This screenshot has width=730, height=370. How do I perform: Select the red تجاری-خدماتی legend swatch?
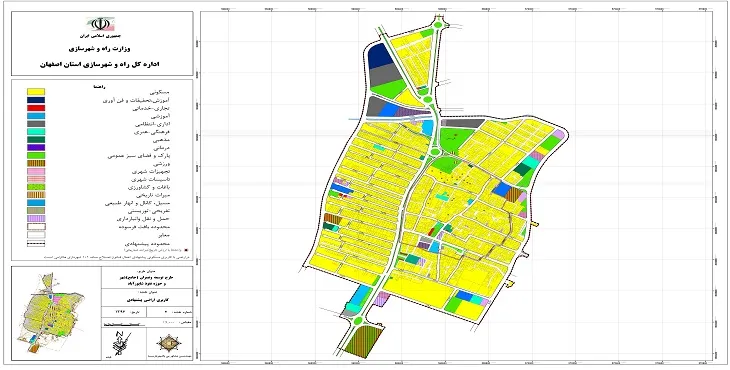[36, 108]
